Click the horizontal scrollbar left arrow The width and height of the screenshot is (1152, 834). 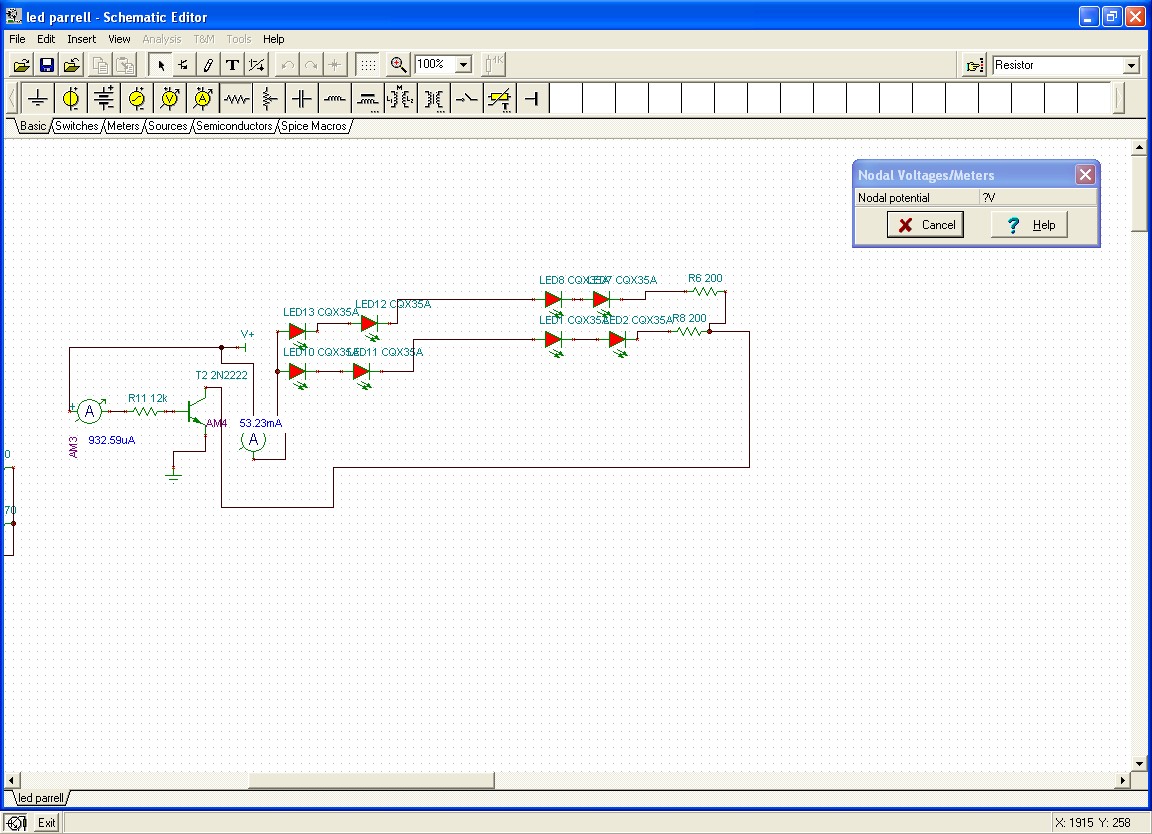10,780
